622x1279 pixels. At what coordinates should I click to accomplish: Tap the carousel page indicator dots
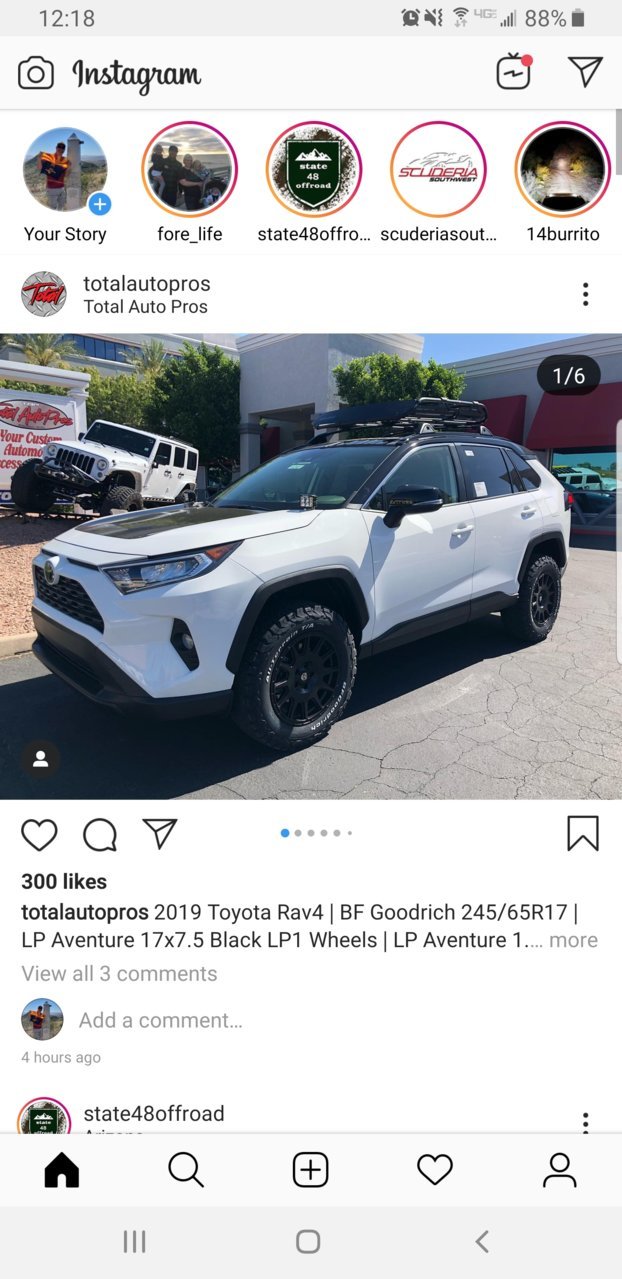point(316,833)
